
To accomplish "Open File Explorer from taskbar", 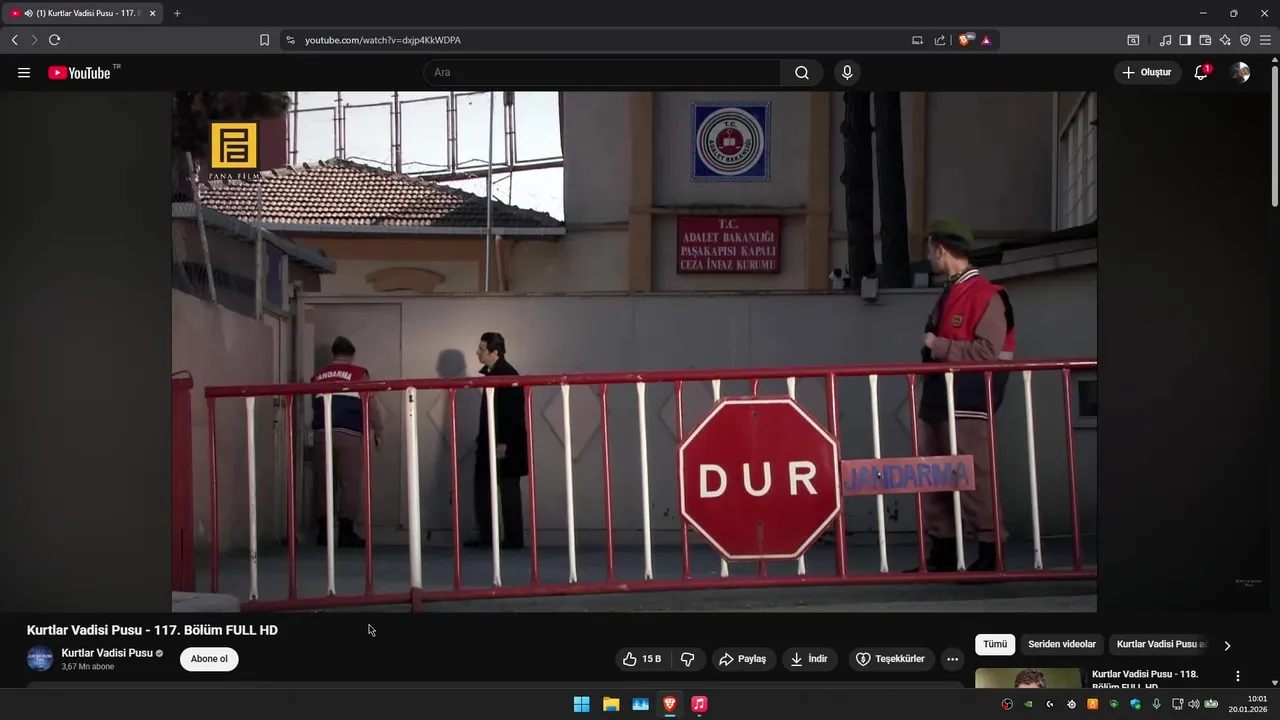I will pyautogui.click(x=611, y=704).
